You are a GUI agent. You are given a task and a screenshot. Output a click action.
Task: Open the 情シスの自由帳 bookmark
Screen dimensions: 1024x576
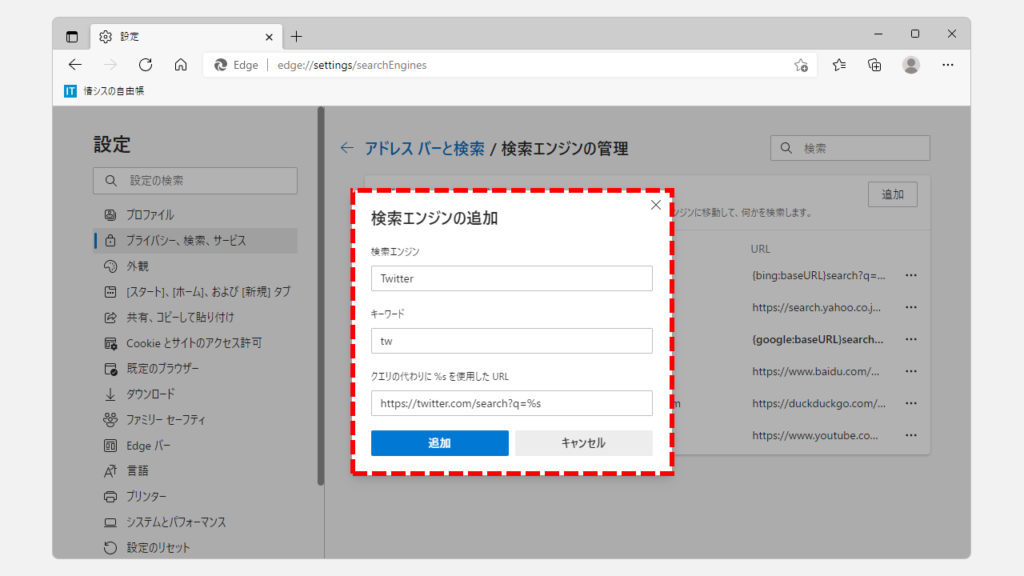(x=105, y=91)
